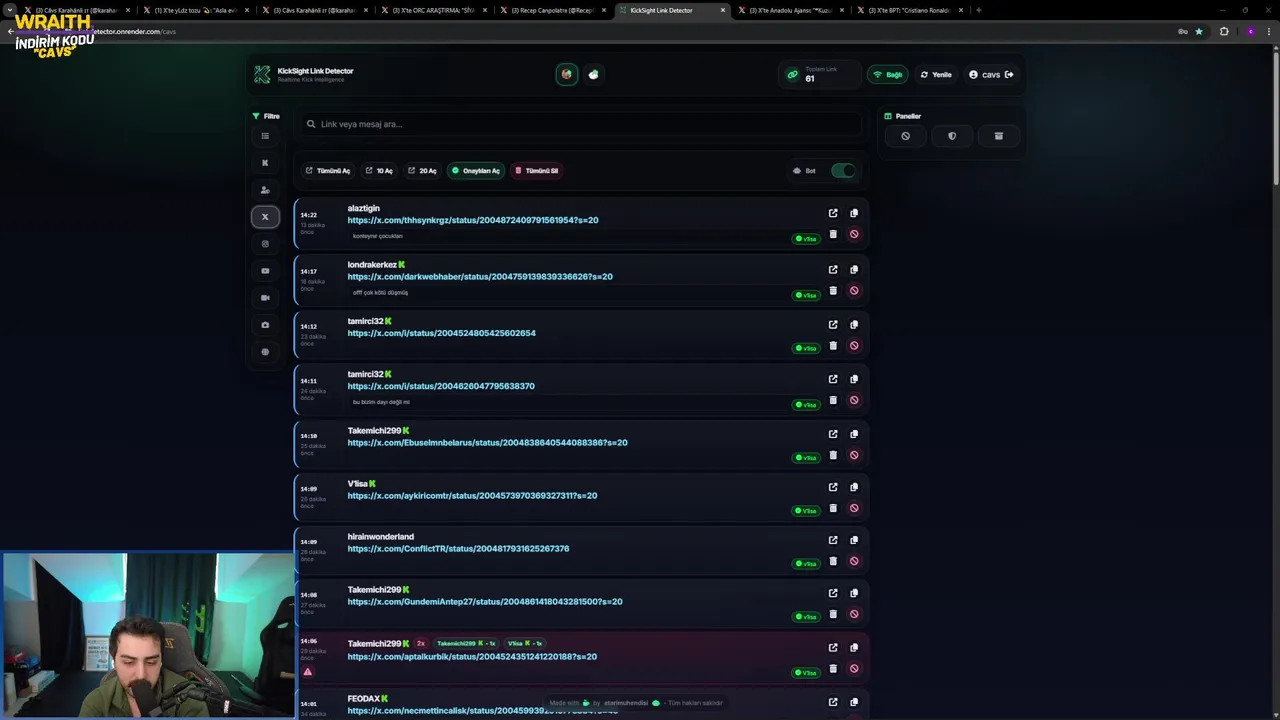
Task: Block user on tamirci32 14:11 row
Action: click(x=854, y=400)
